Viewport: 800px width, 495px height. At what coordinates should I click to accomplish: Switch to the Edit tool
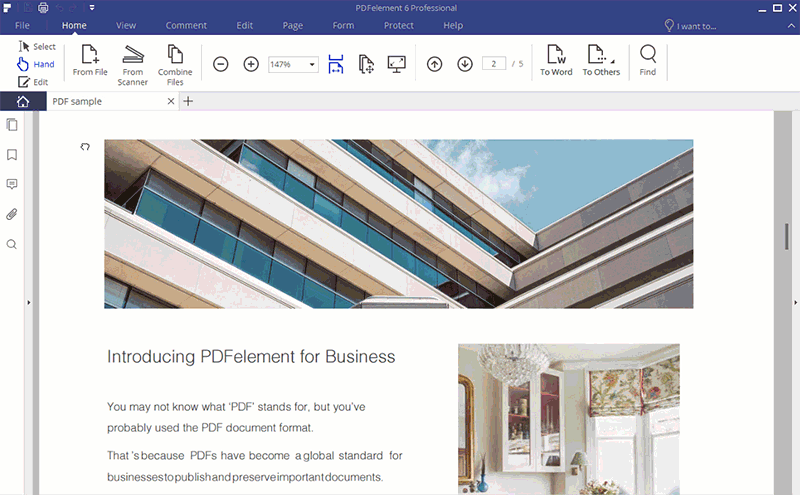(x=33, y=82)
